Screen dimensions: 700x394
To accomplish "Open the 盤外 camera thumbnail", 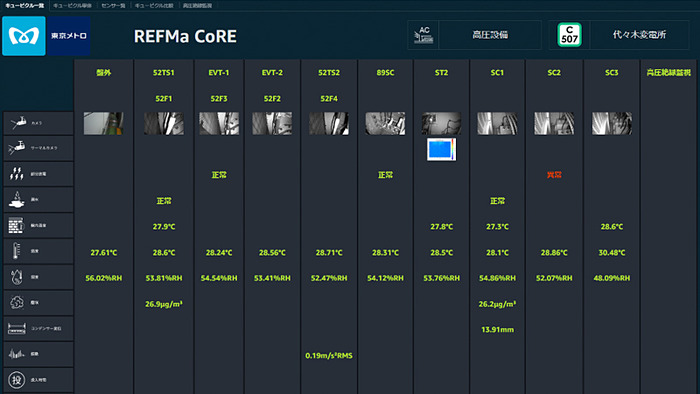I will point(104,123).
